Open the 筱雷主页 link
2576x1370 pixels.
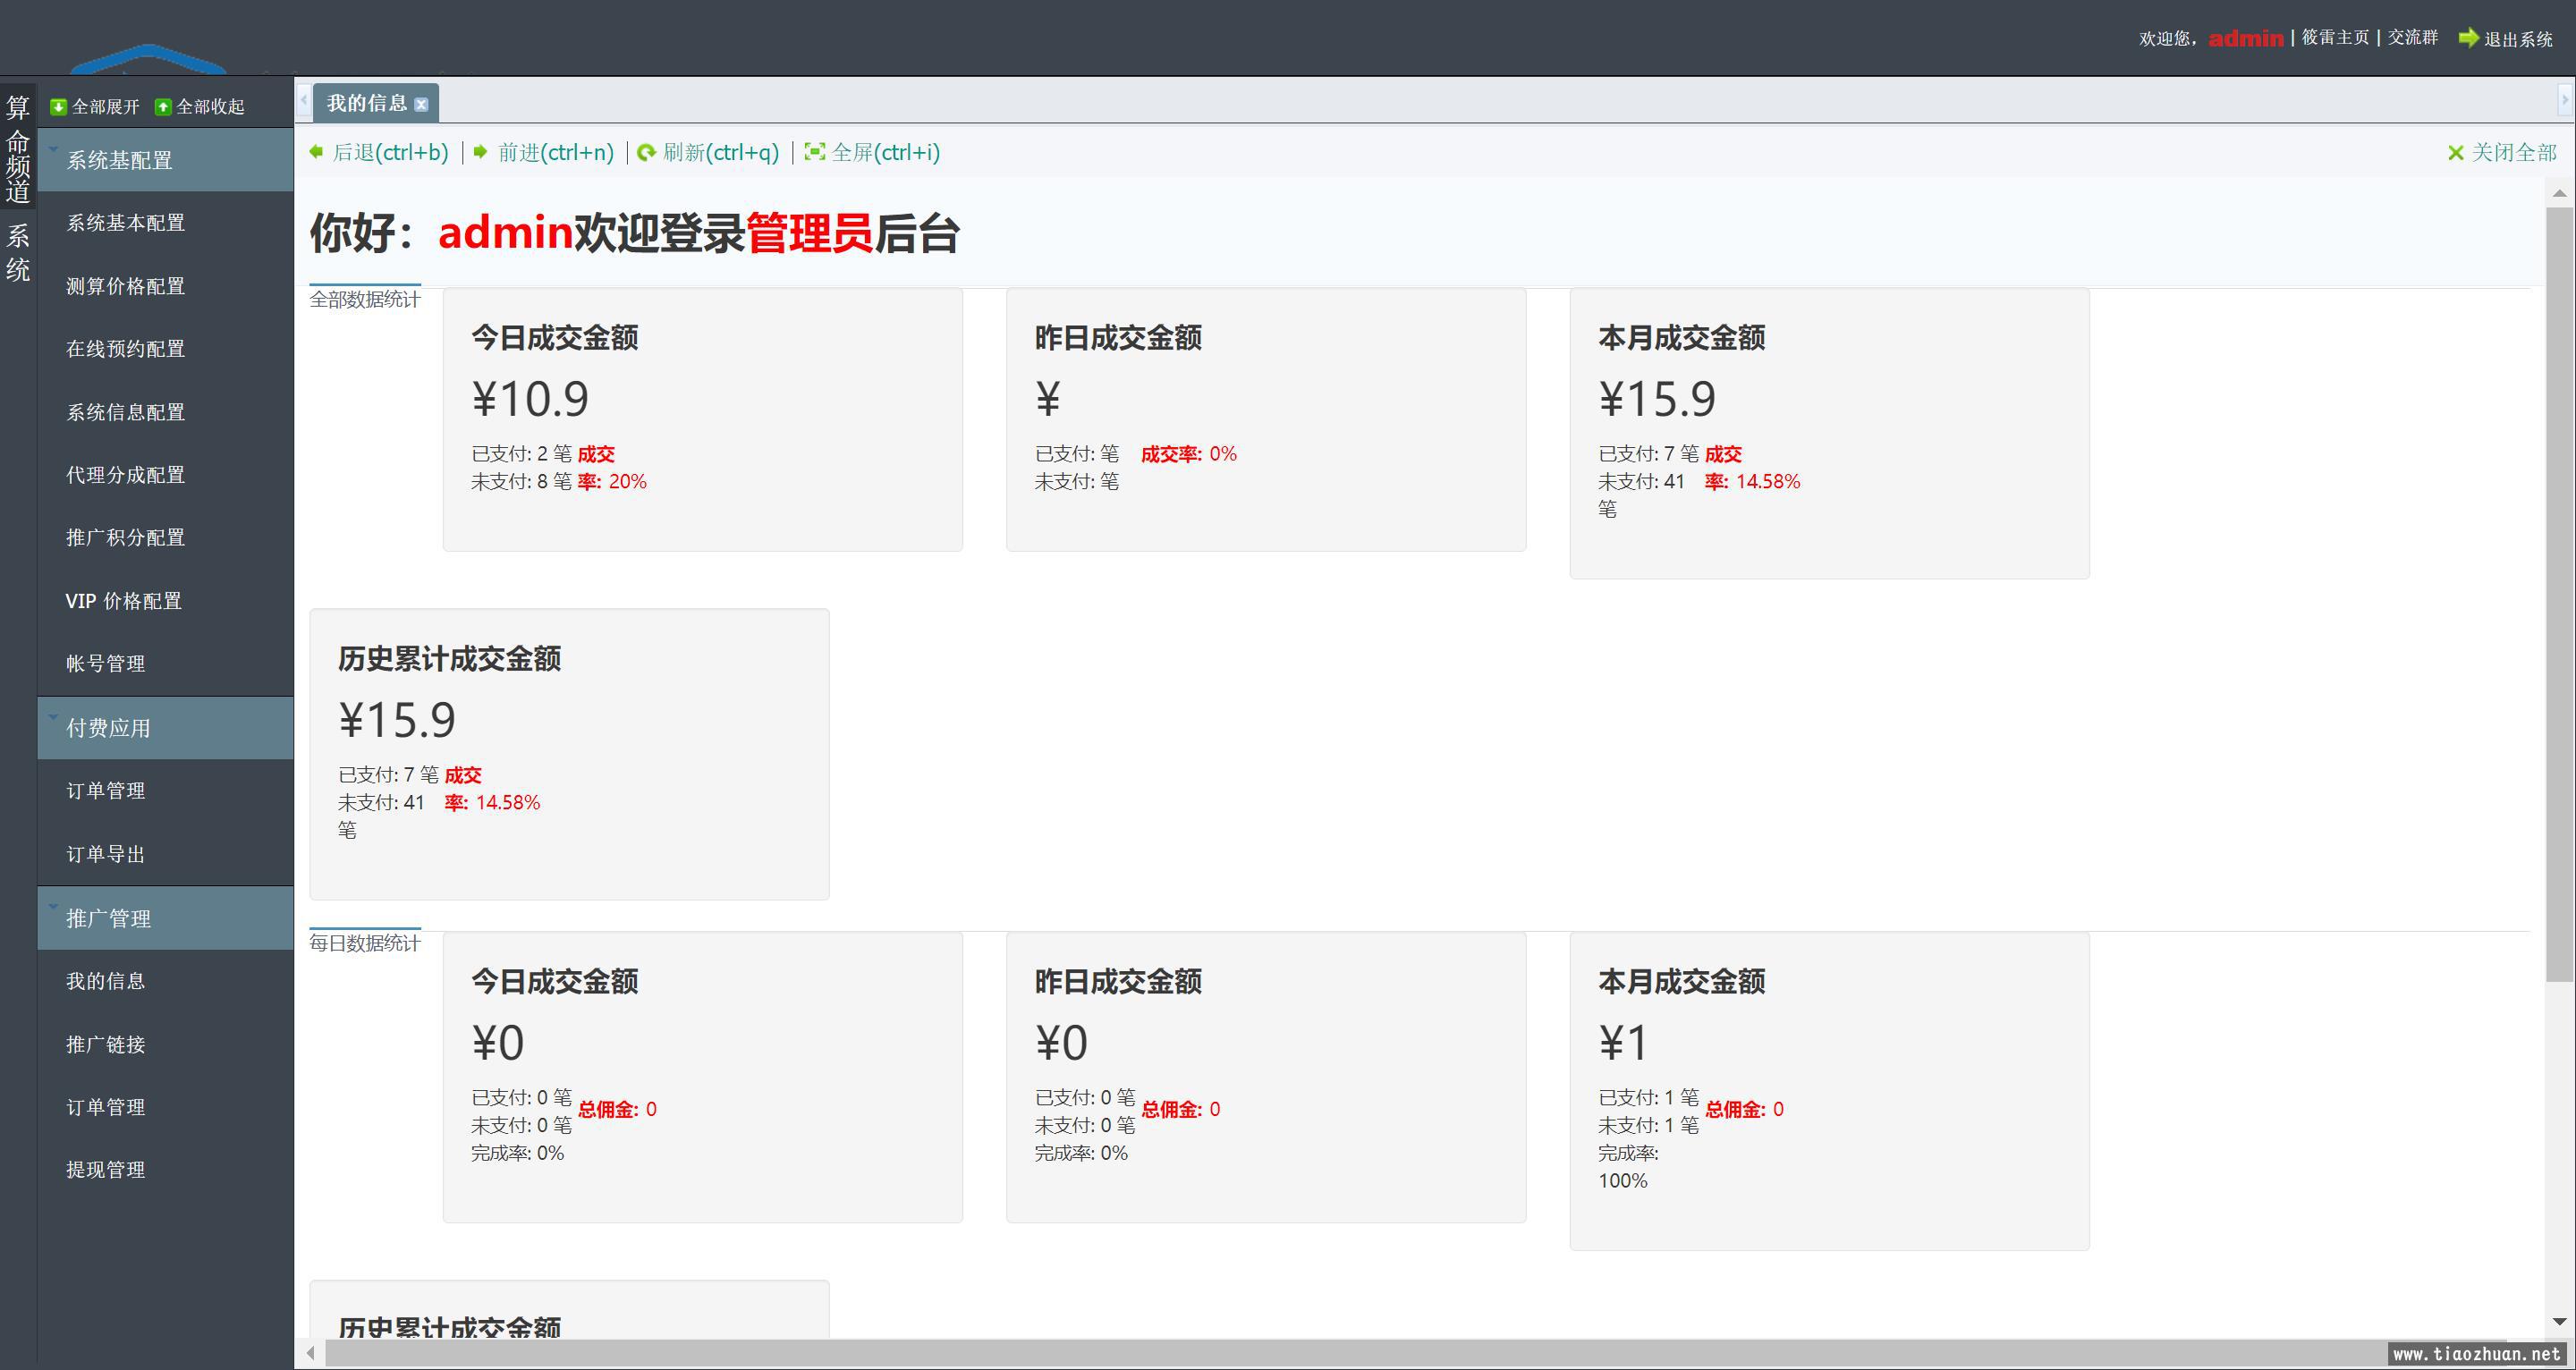[2336, 37]
